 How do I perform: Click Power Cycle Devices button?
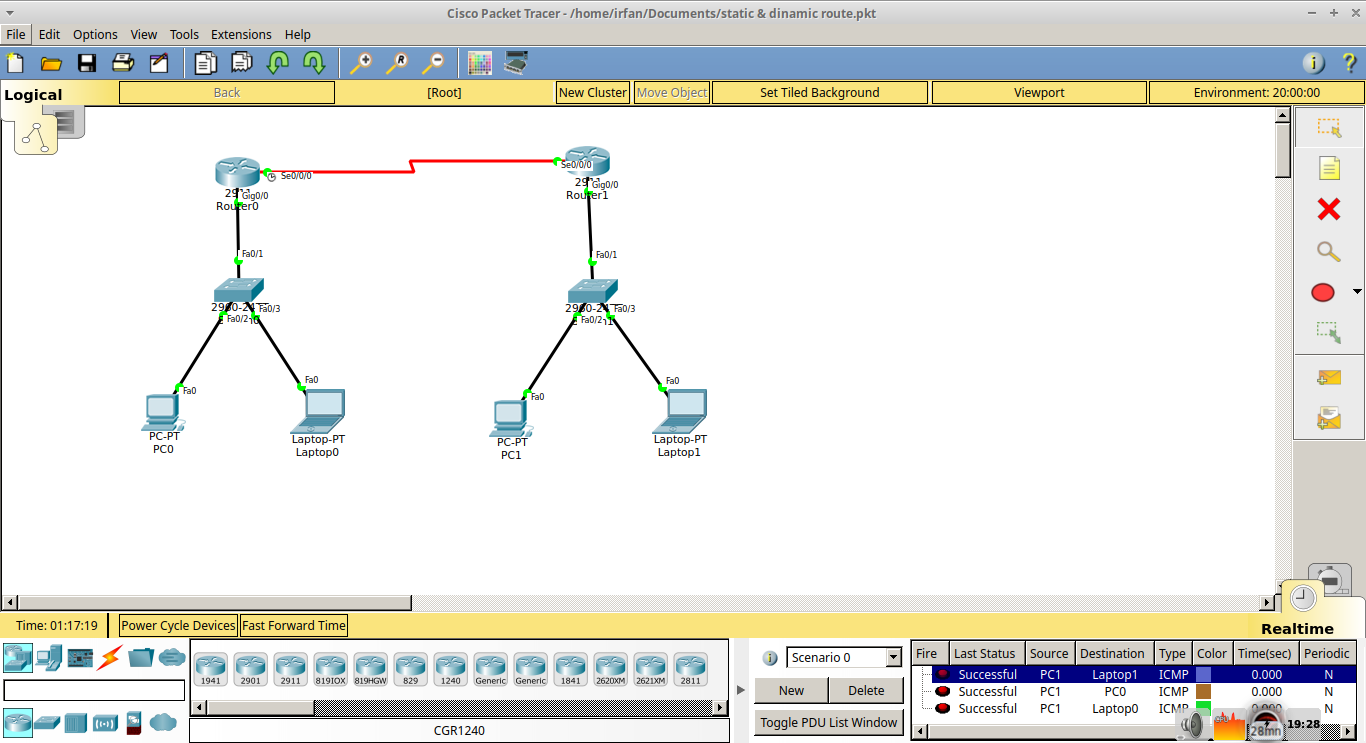[178, 625]
